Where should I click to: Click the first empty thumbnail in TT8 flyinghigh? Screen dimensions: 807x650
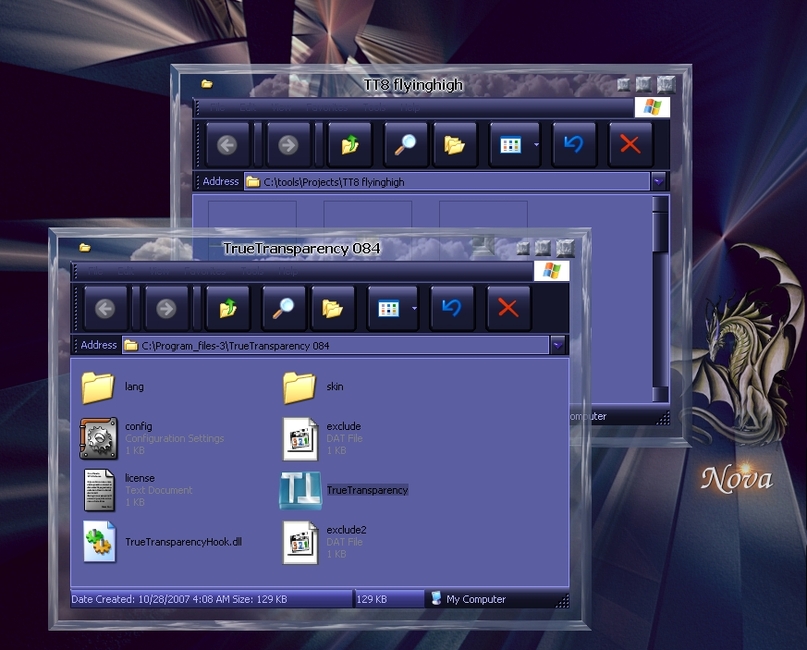click(x=252, y=214)
